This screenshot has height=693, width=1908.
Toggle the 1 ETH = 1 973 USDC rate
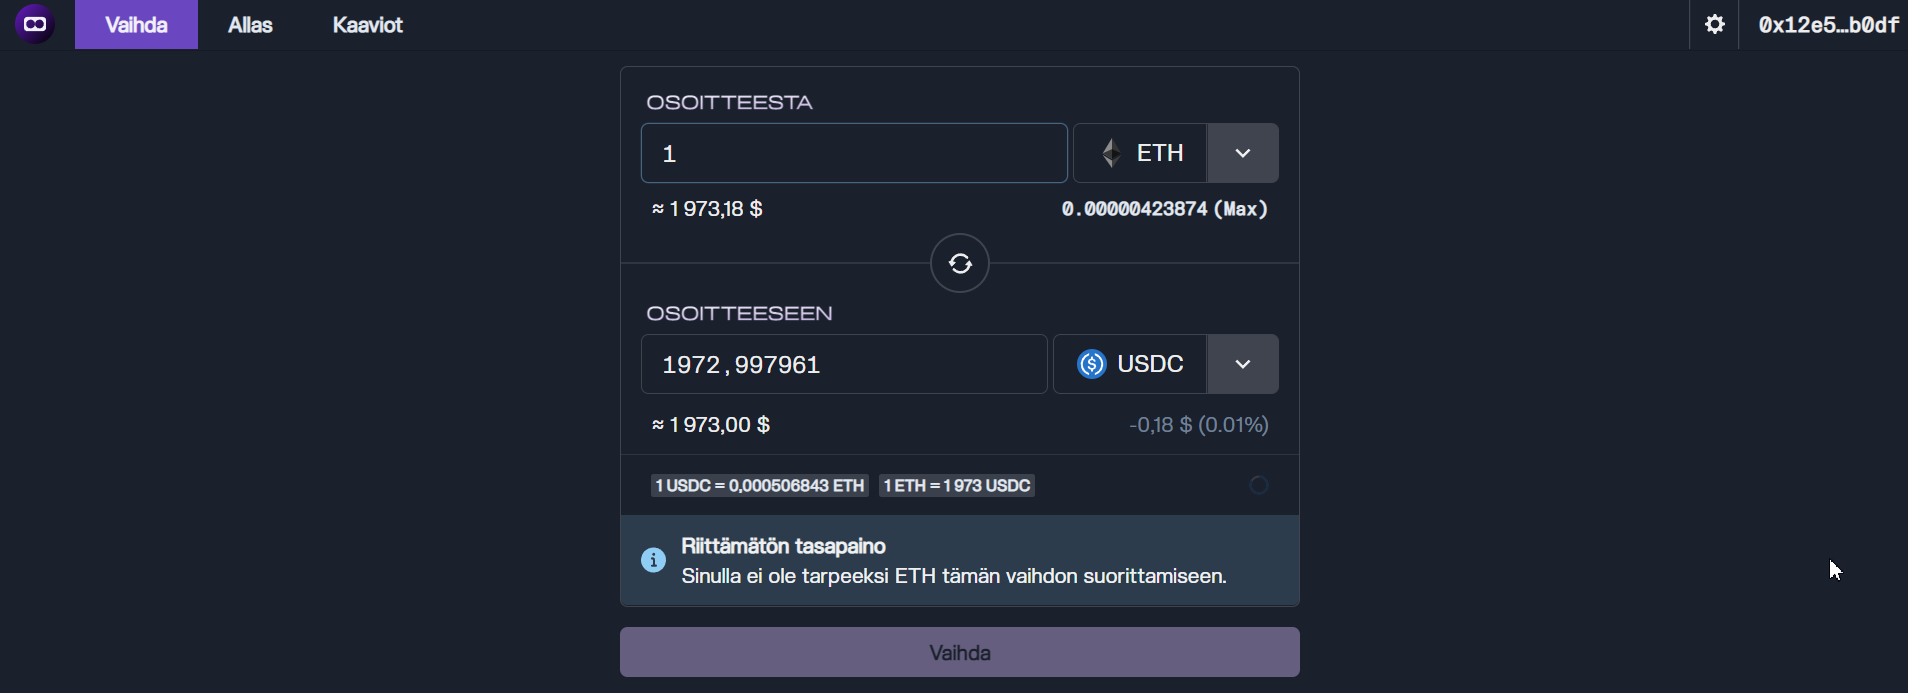[x=956, y=485]
